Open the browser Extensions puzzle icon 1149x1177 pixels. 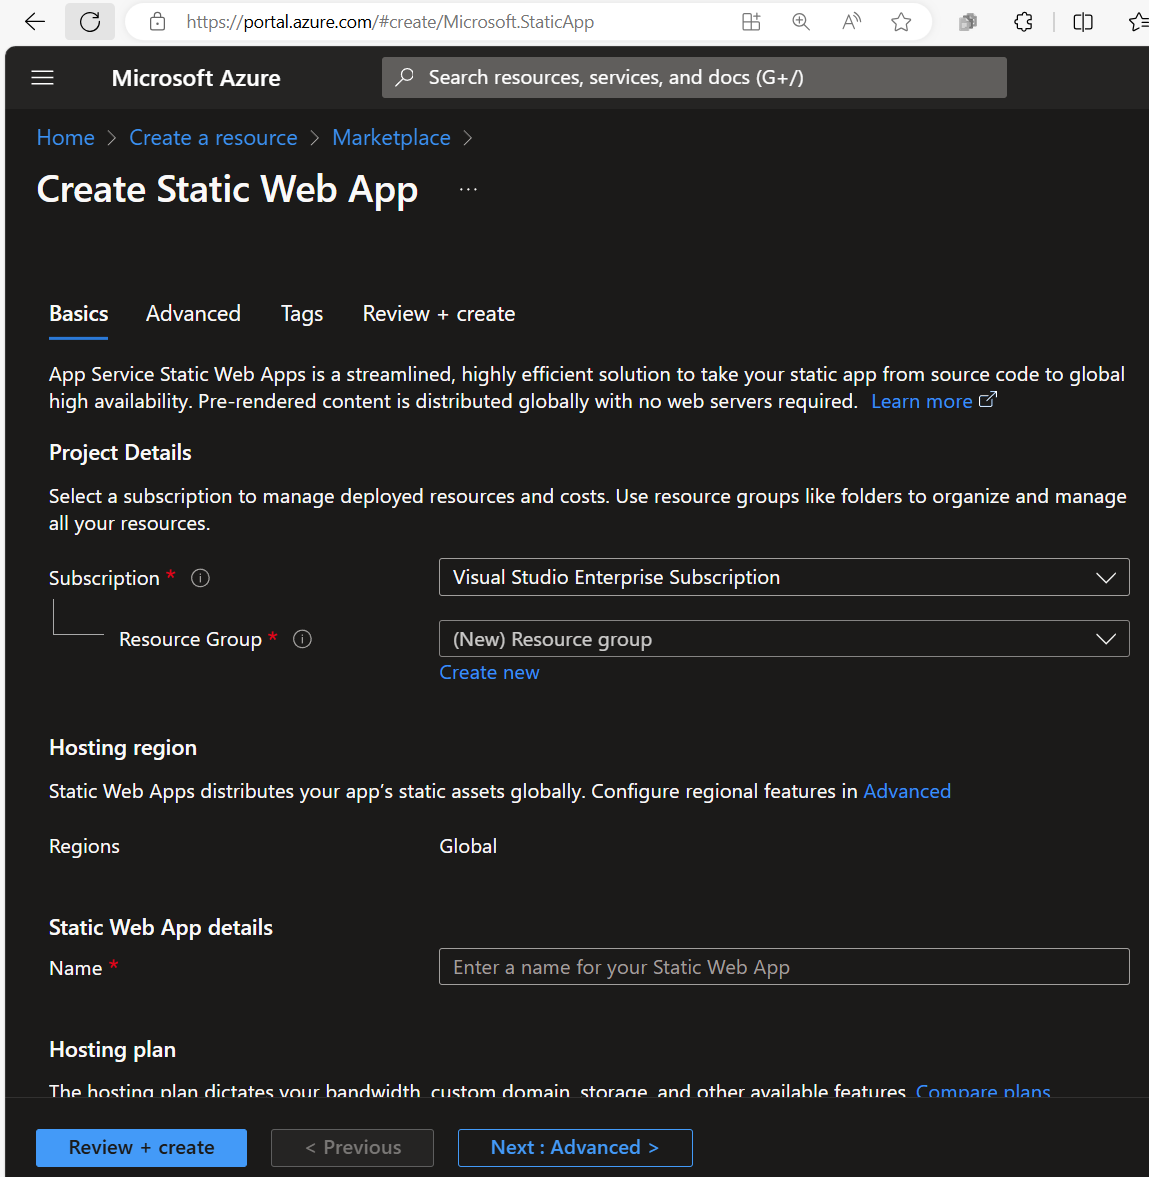pyautogui.click(x=1024, y=22)
